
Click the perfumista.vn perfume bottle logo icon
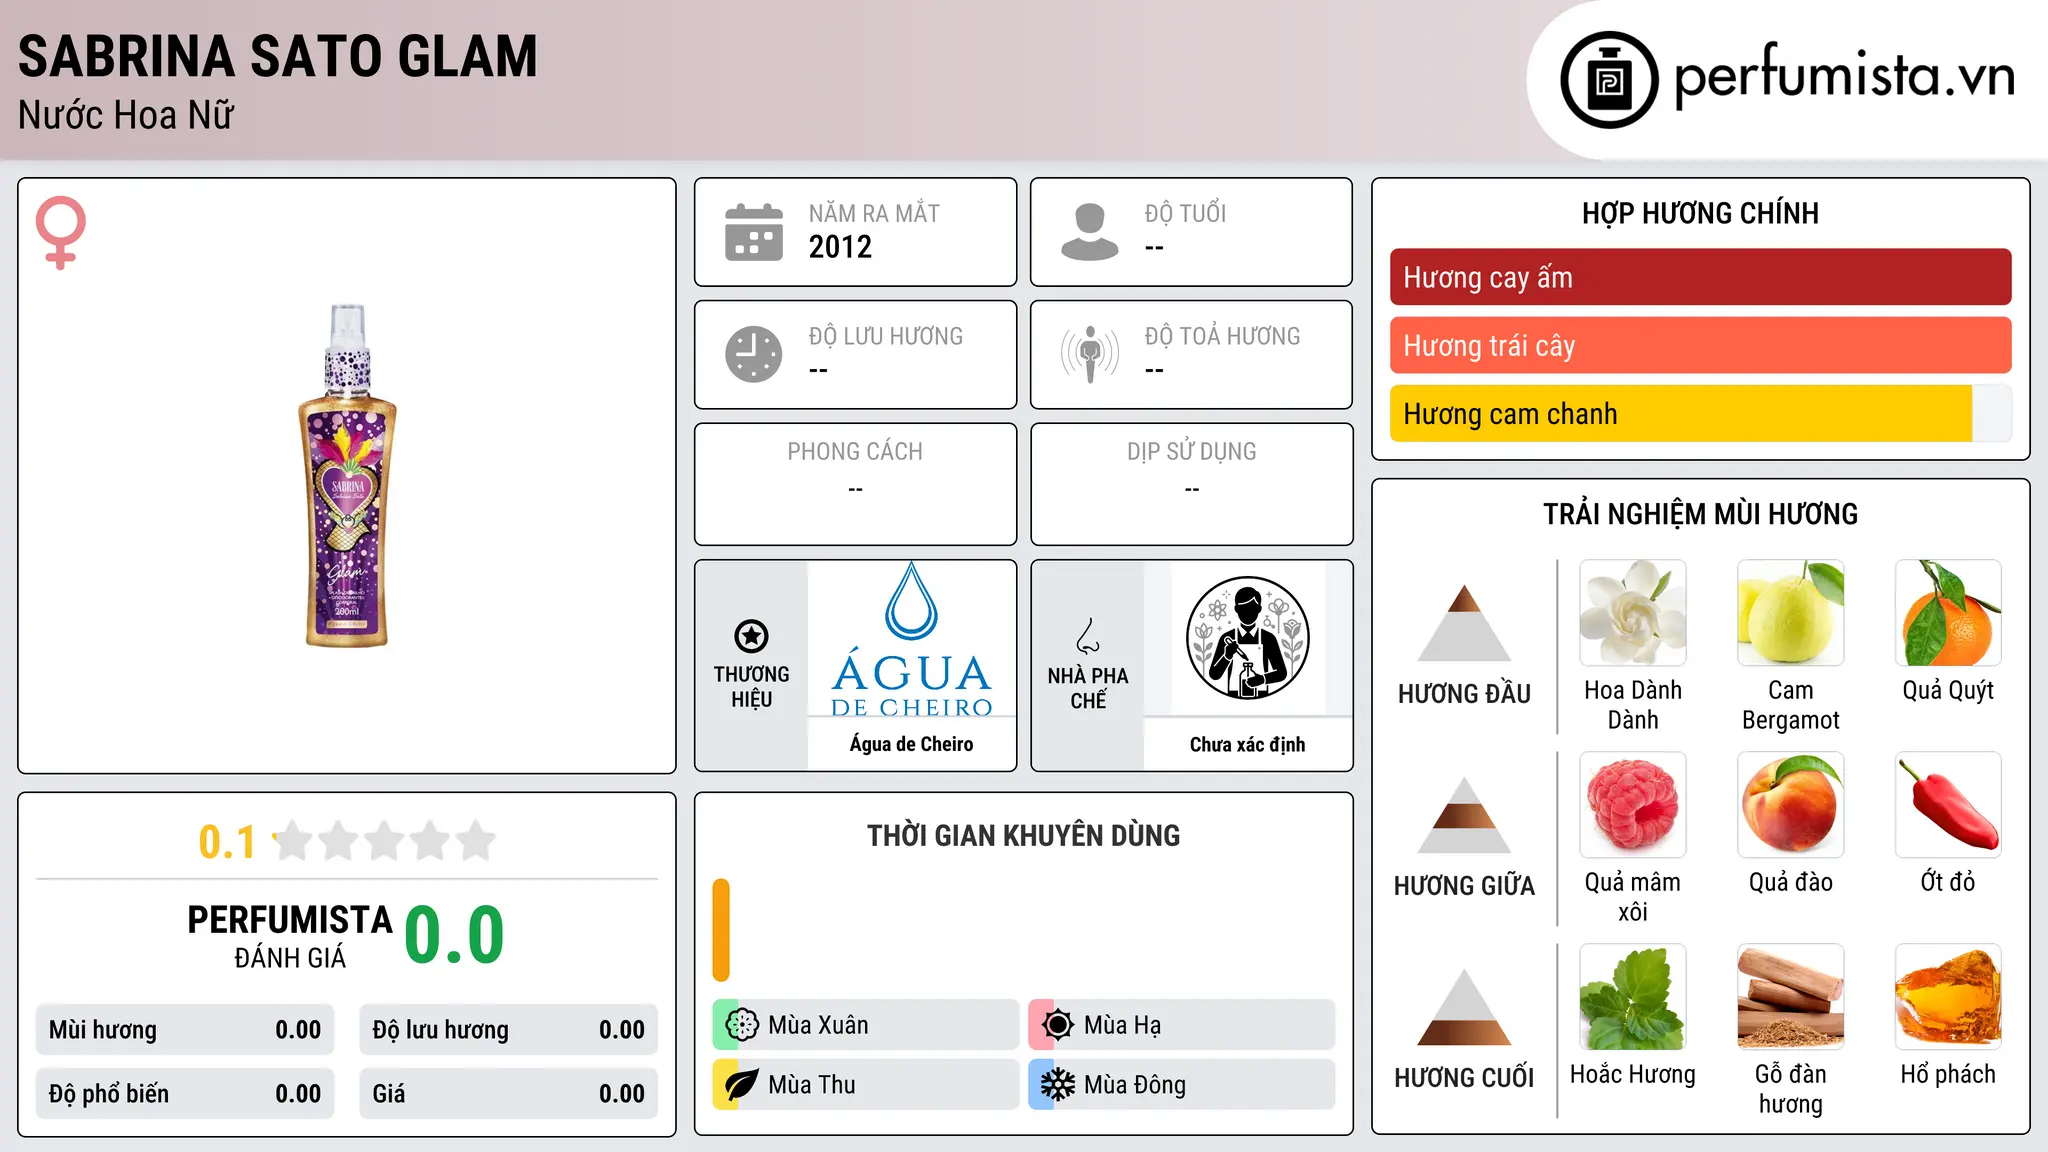1609,80
